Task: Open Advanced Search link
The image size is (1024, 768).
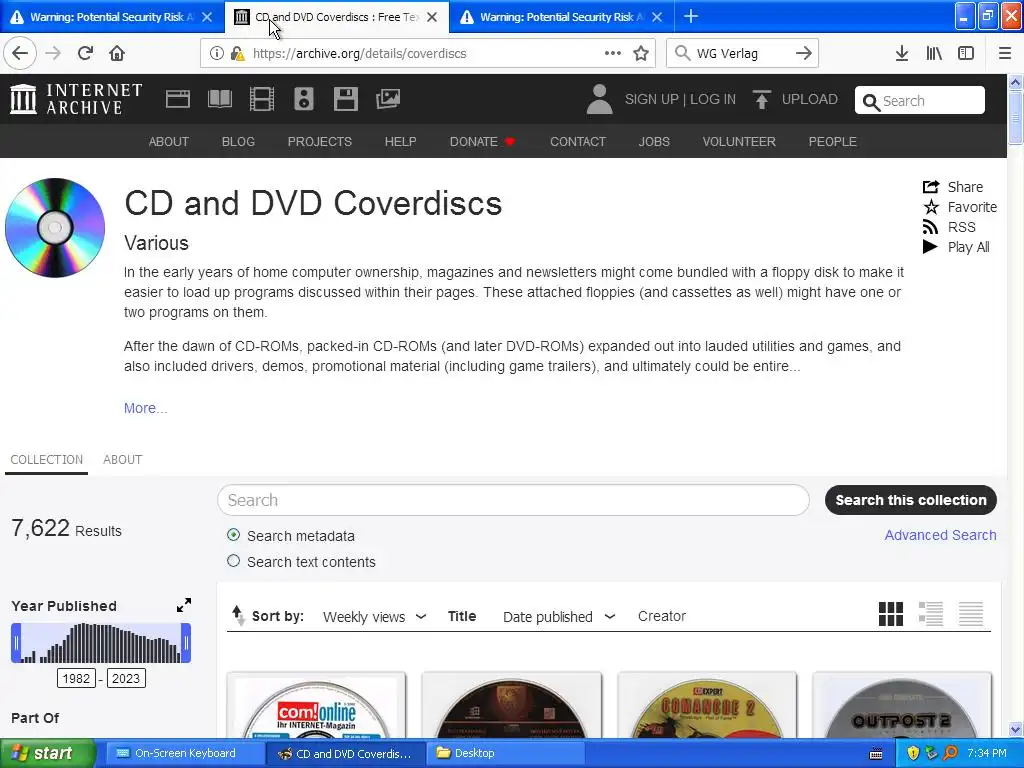Action: tap(940, 535)
